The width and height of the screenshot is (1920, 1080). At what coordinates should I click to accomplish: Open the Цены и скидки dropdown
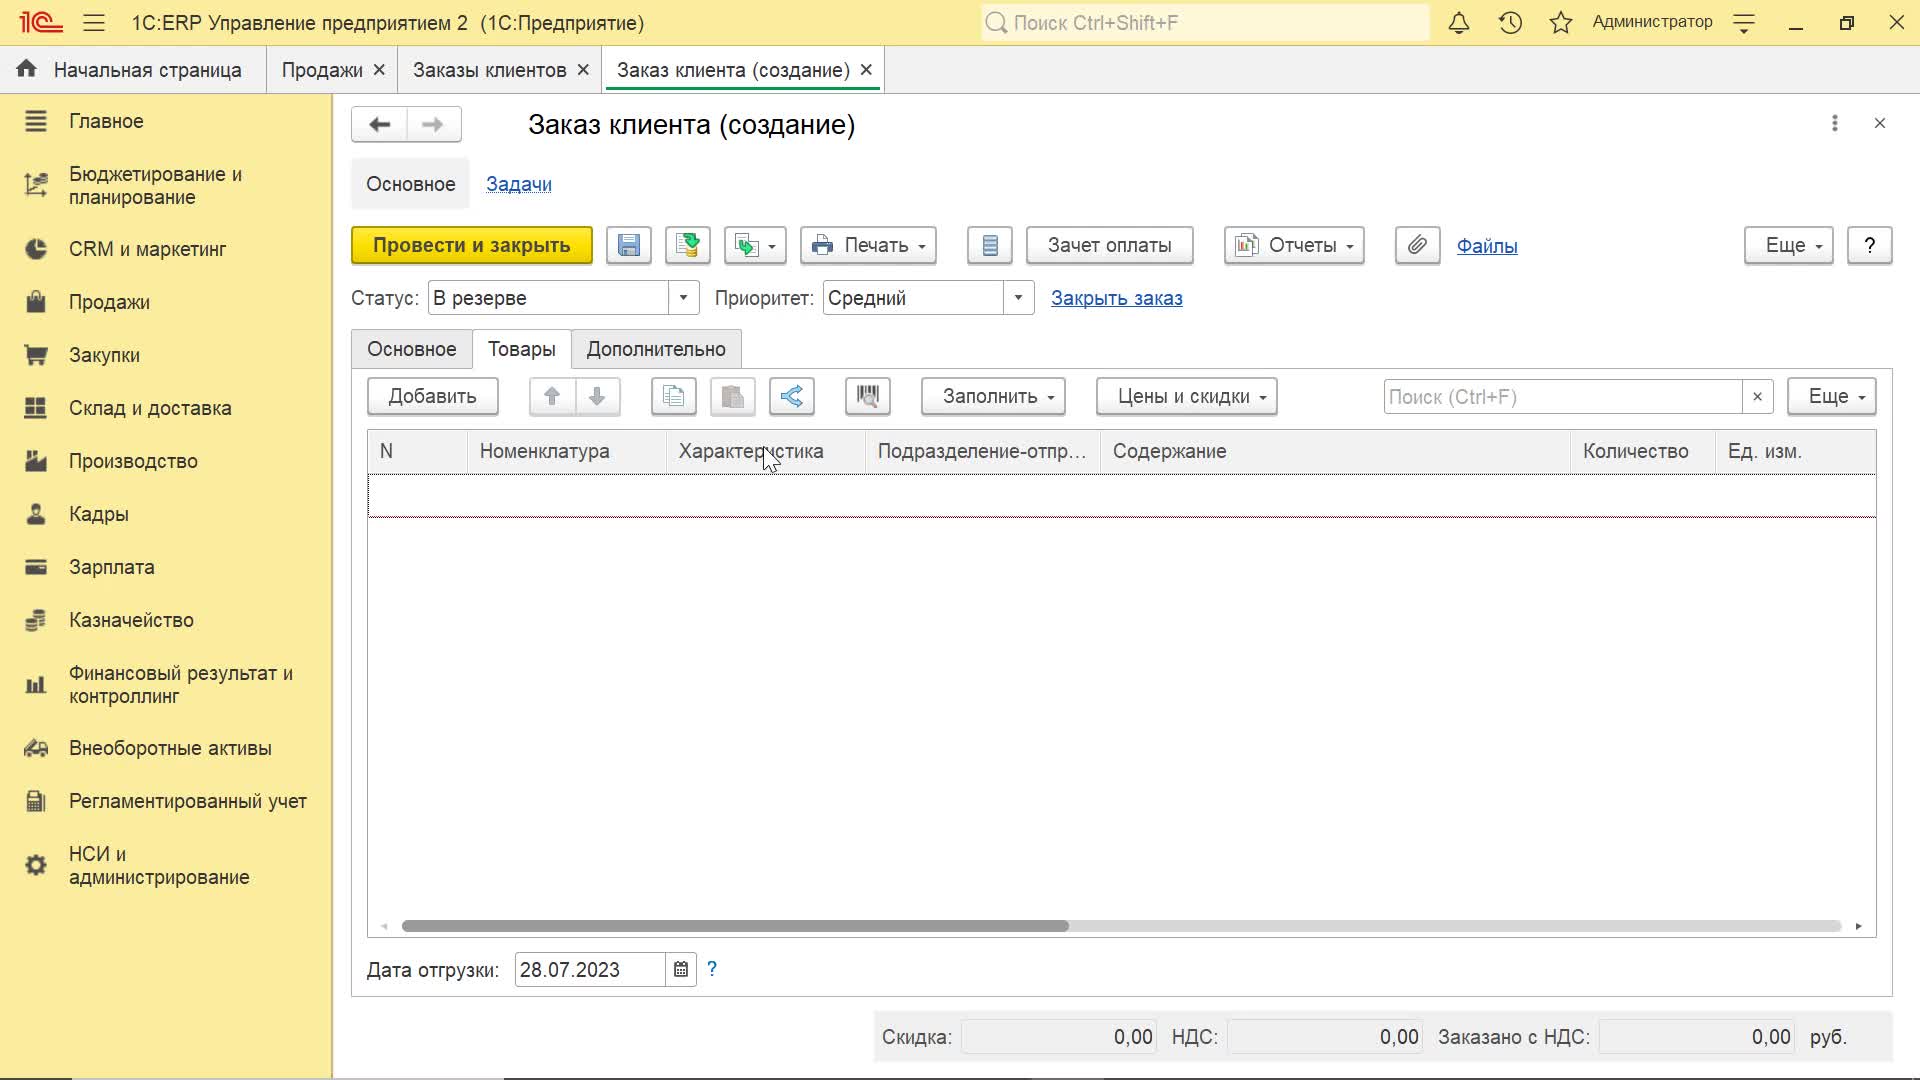point(1187,396)
